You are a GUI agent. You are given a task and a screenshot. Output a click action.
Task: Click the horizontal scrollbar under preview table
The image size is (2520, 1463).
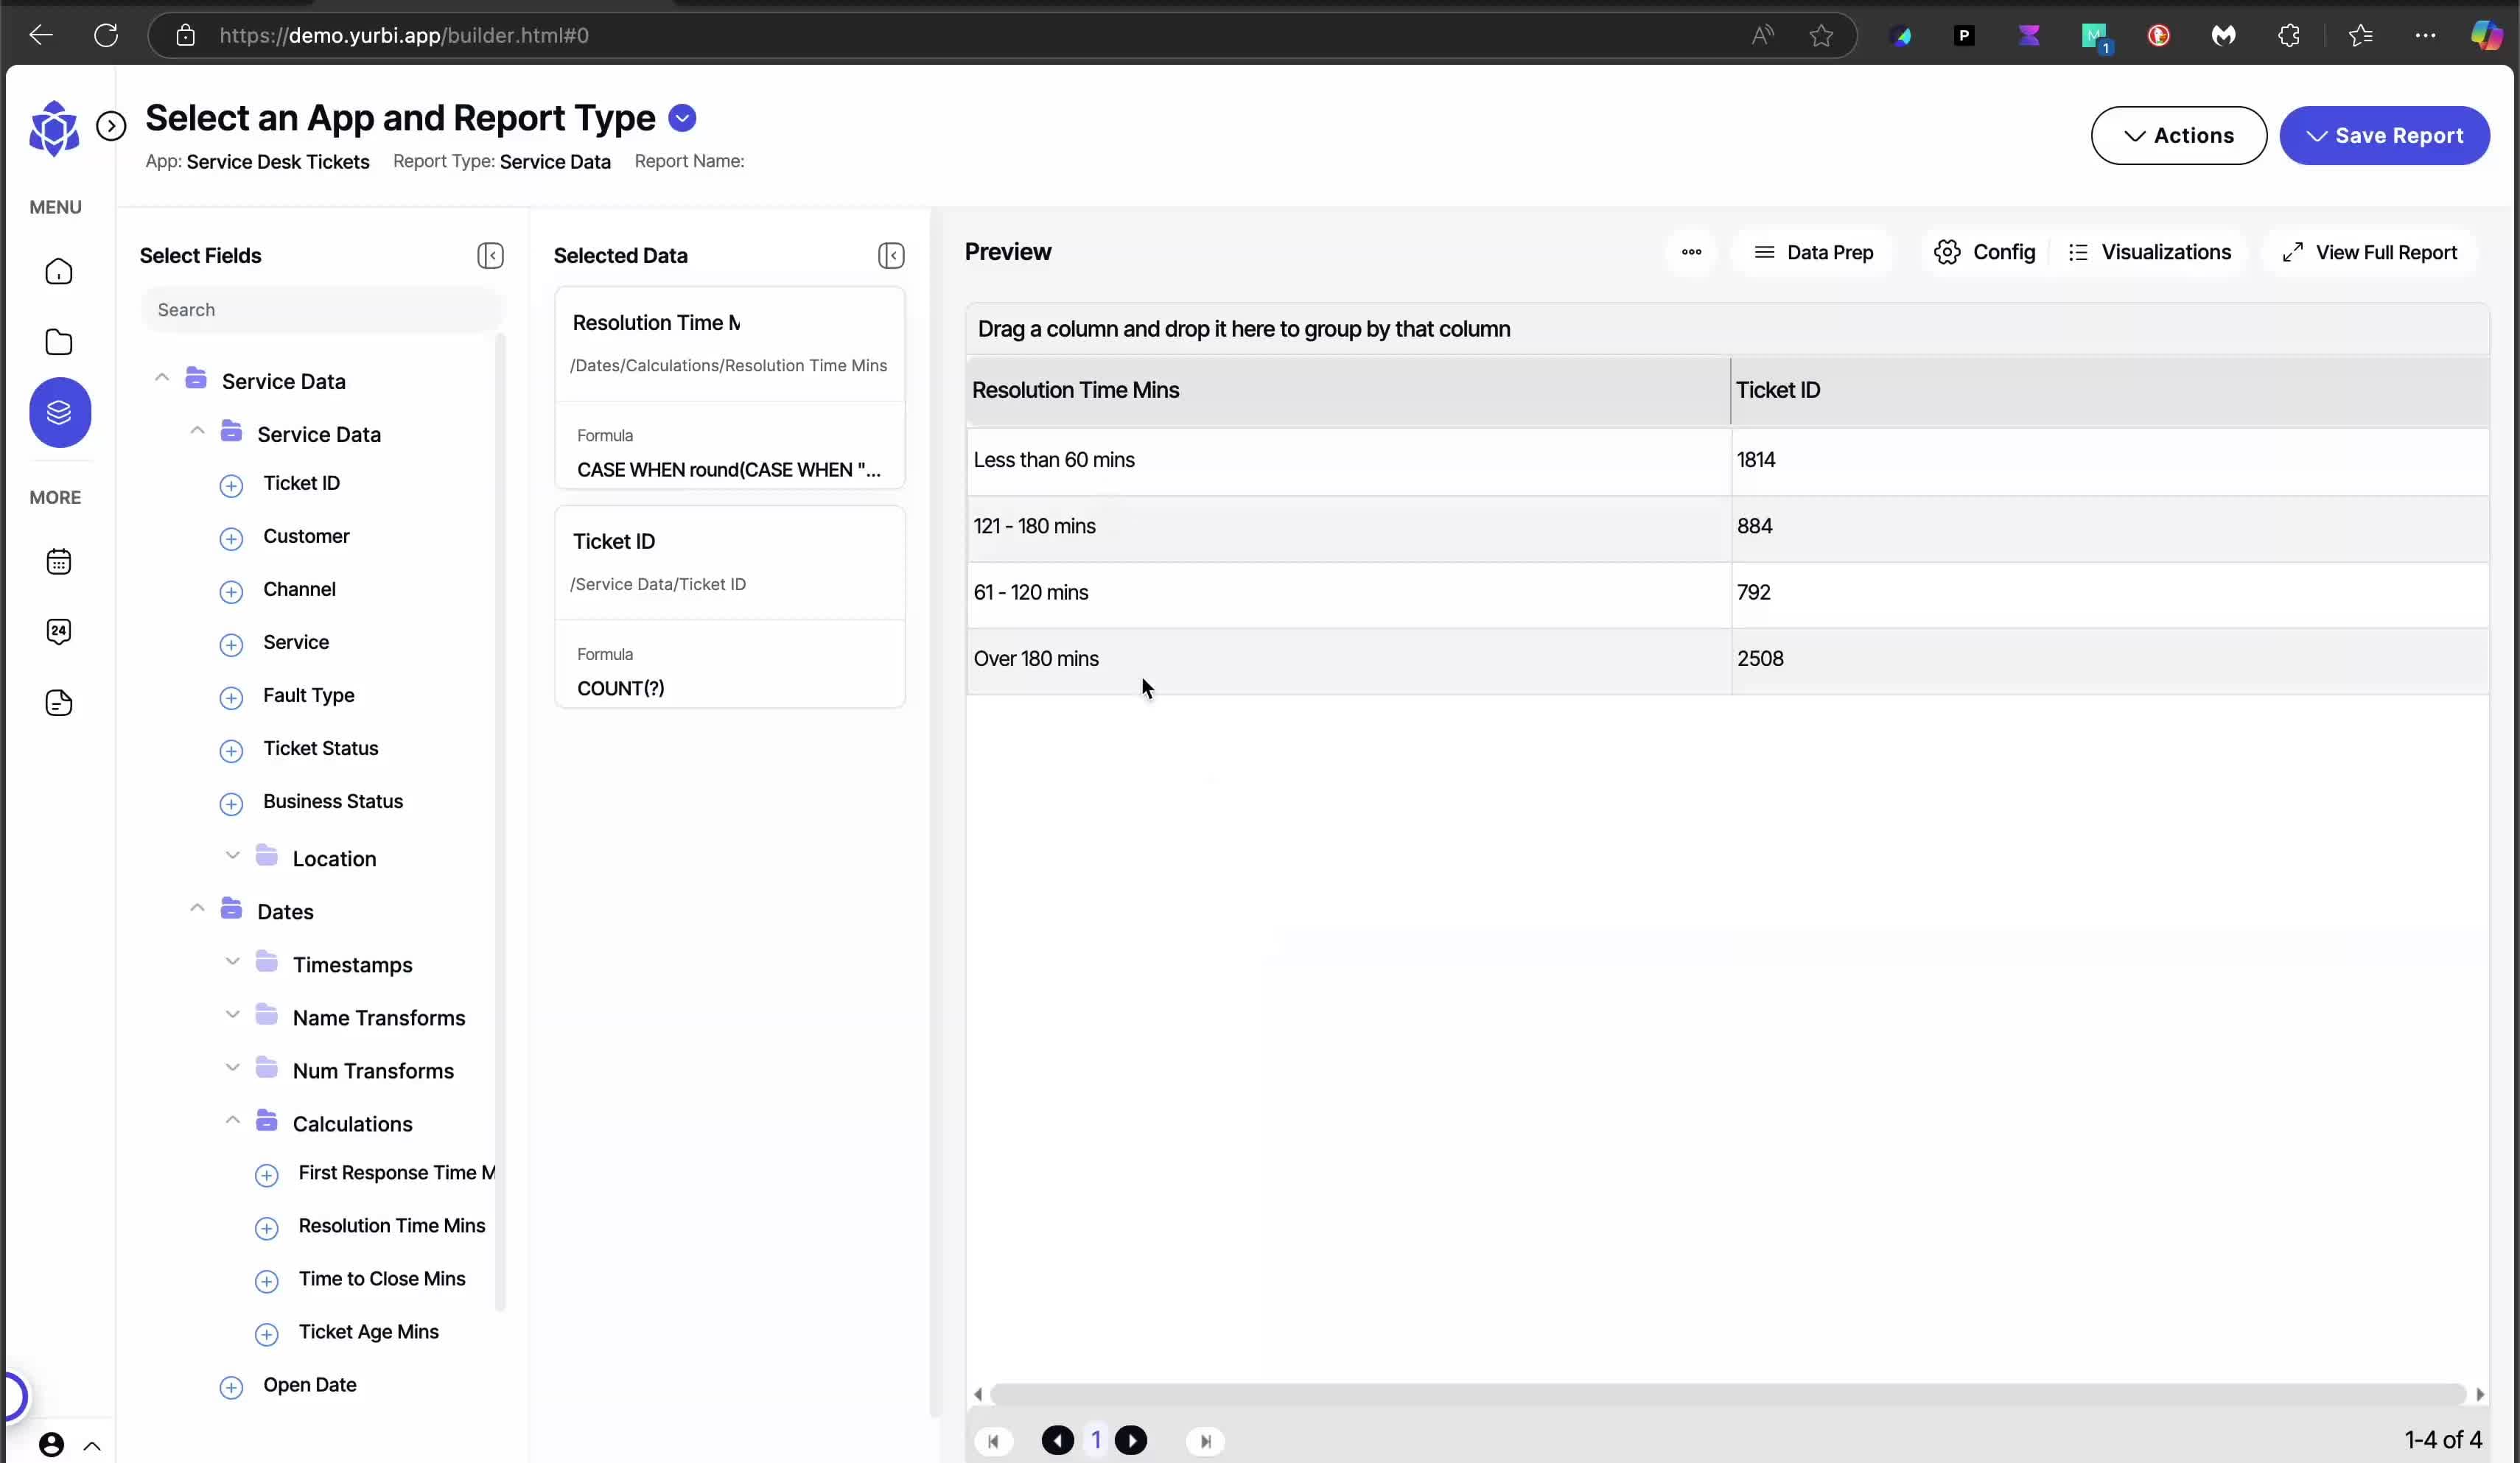[x=1727, y=1394]
